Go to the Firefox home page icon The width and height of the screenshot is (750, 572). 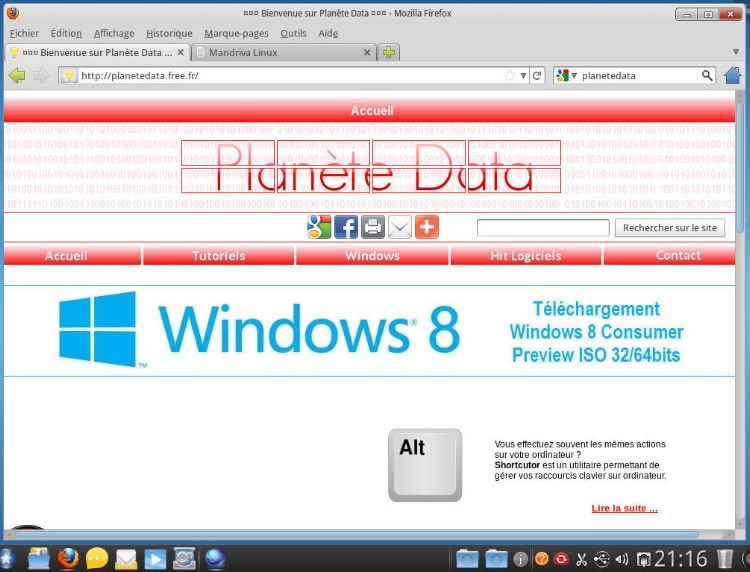pyautogui.click(x=732, y=75)
